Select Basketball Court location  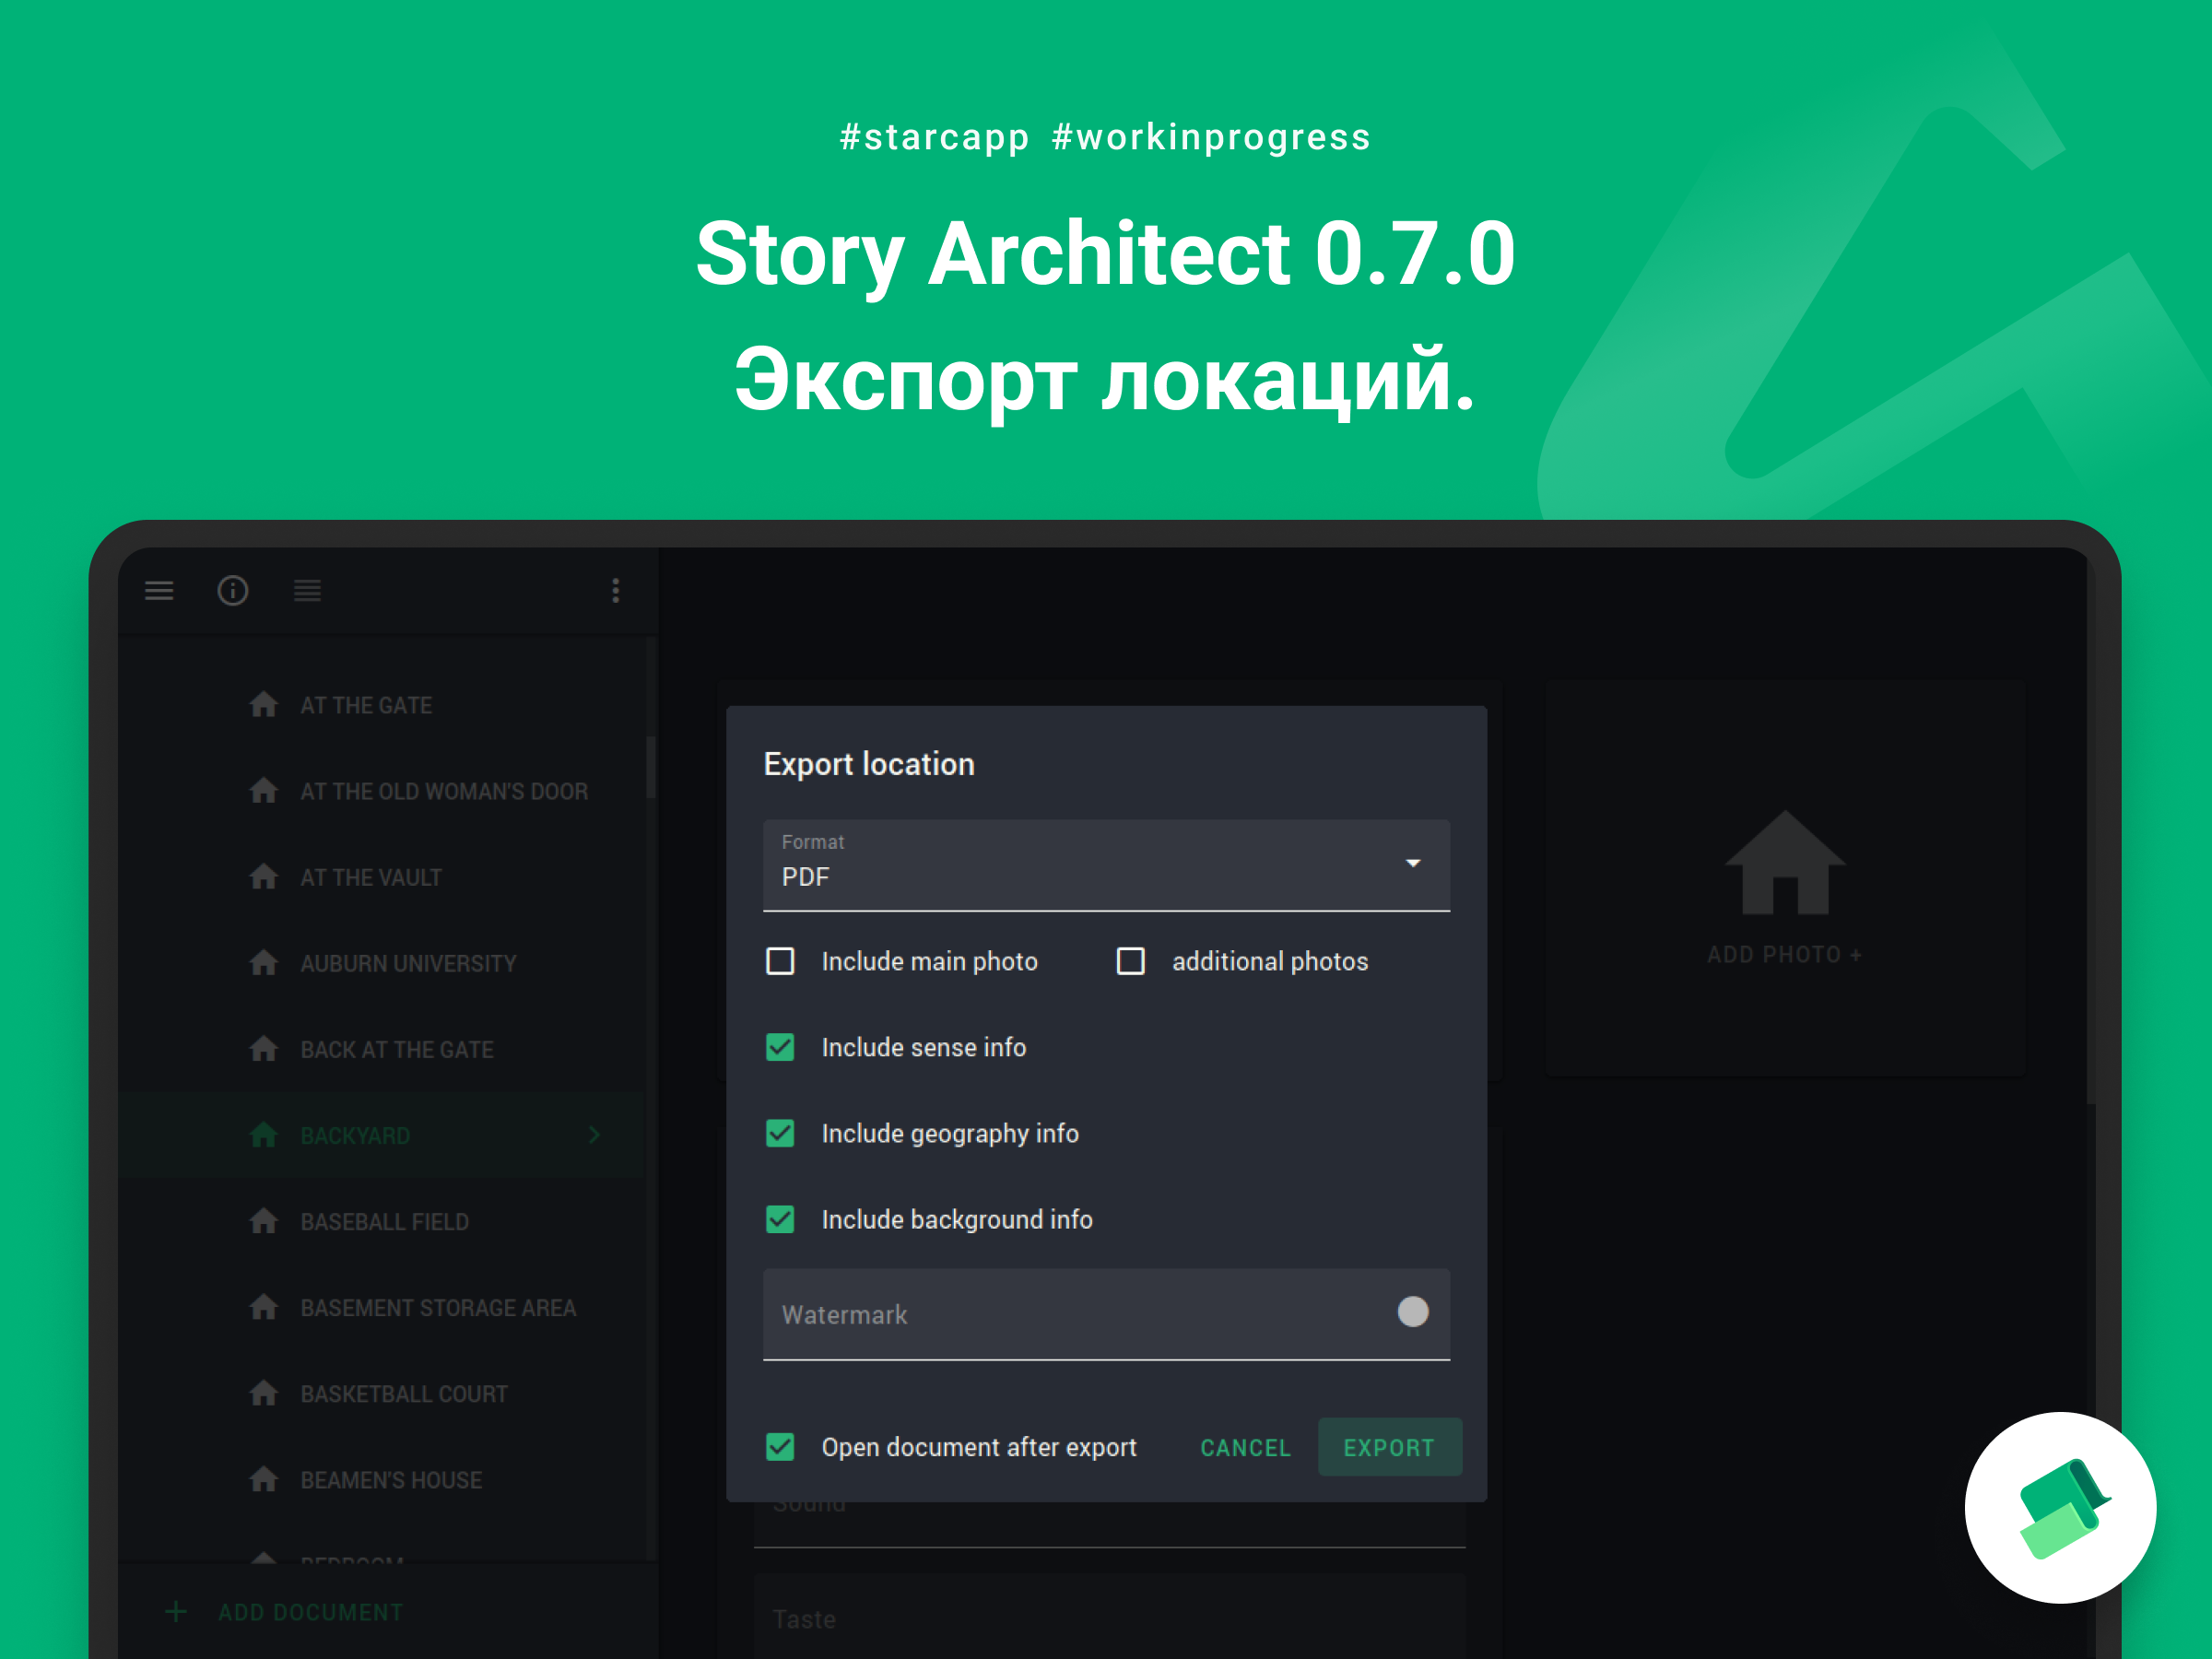404,1393
